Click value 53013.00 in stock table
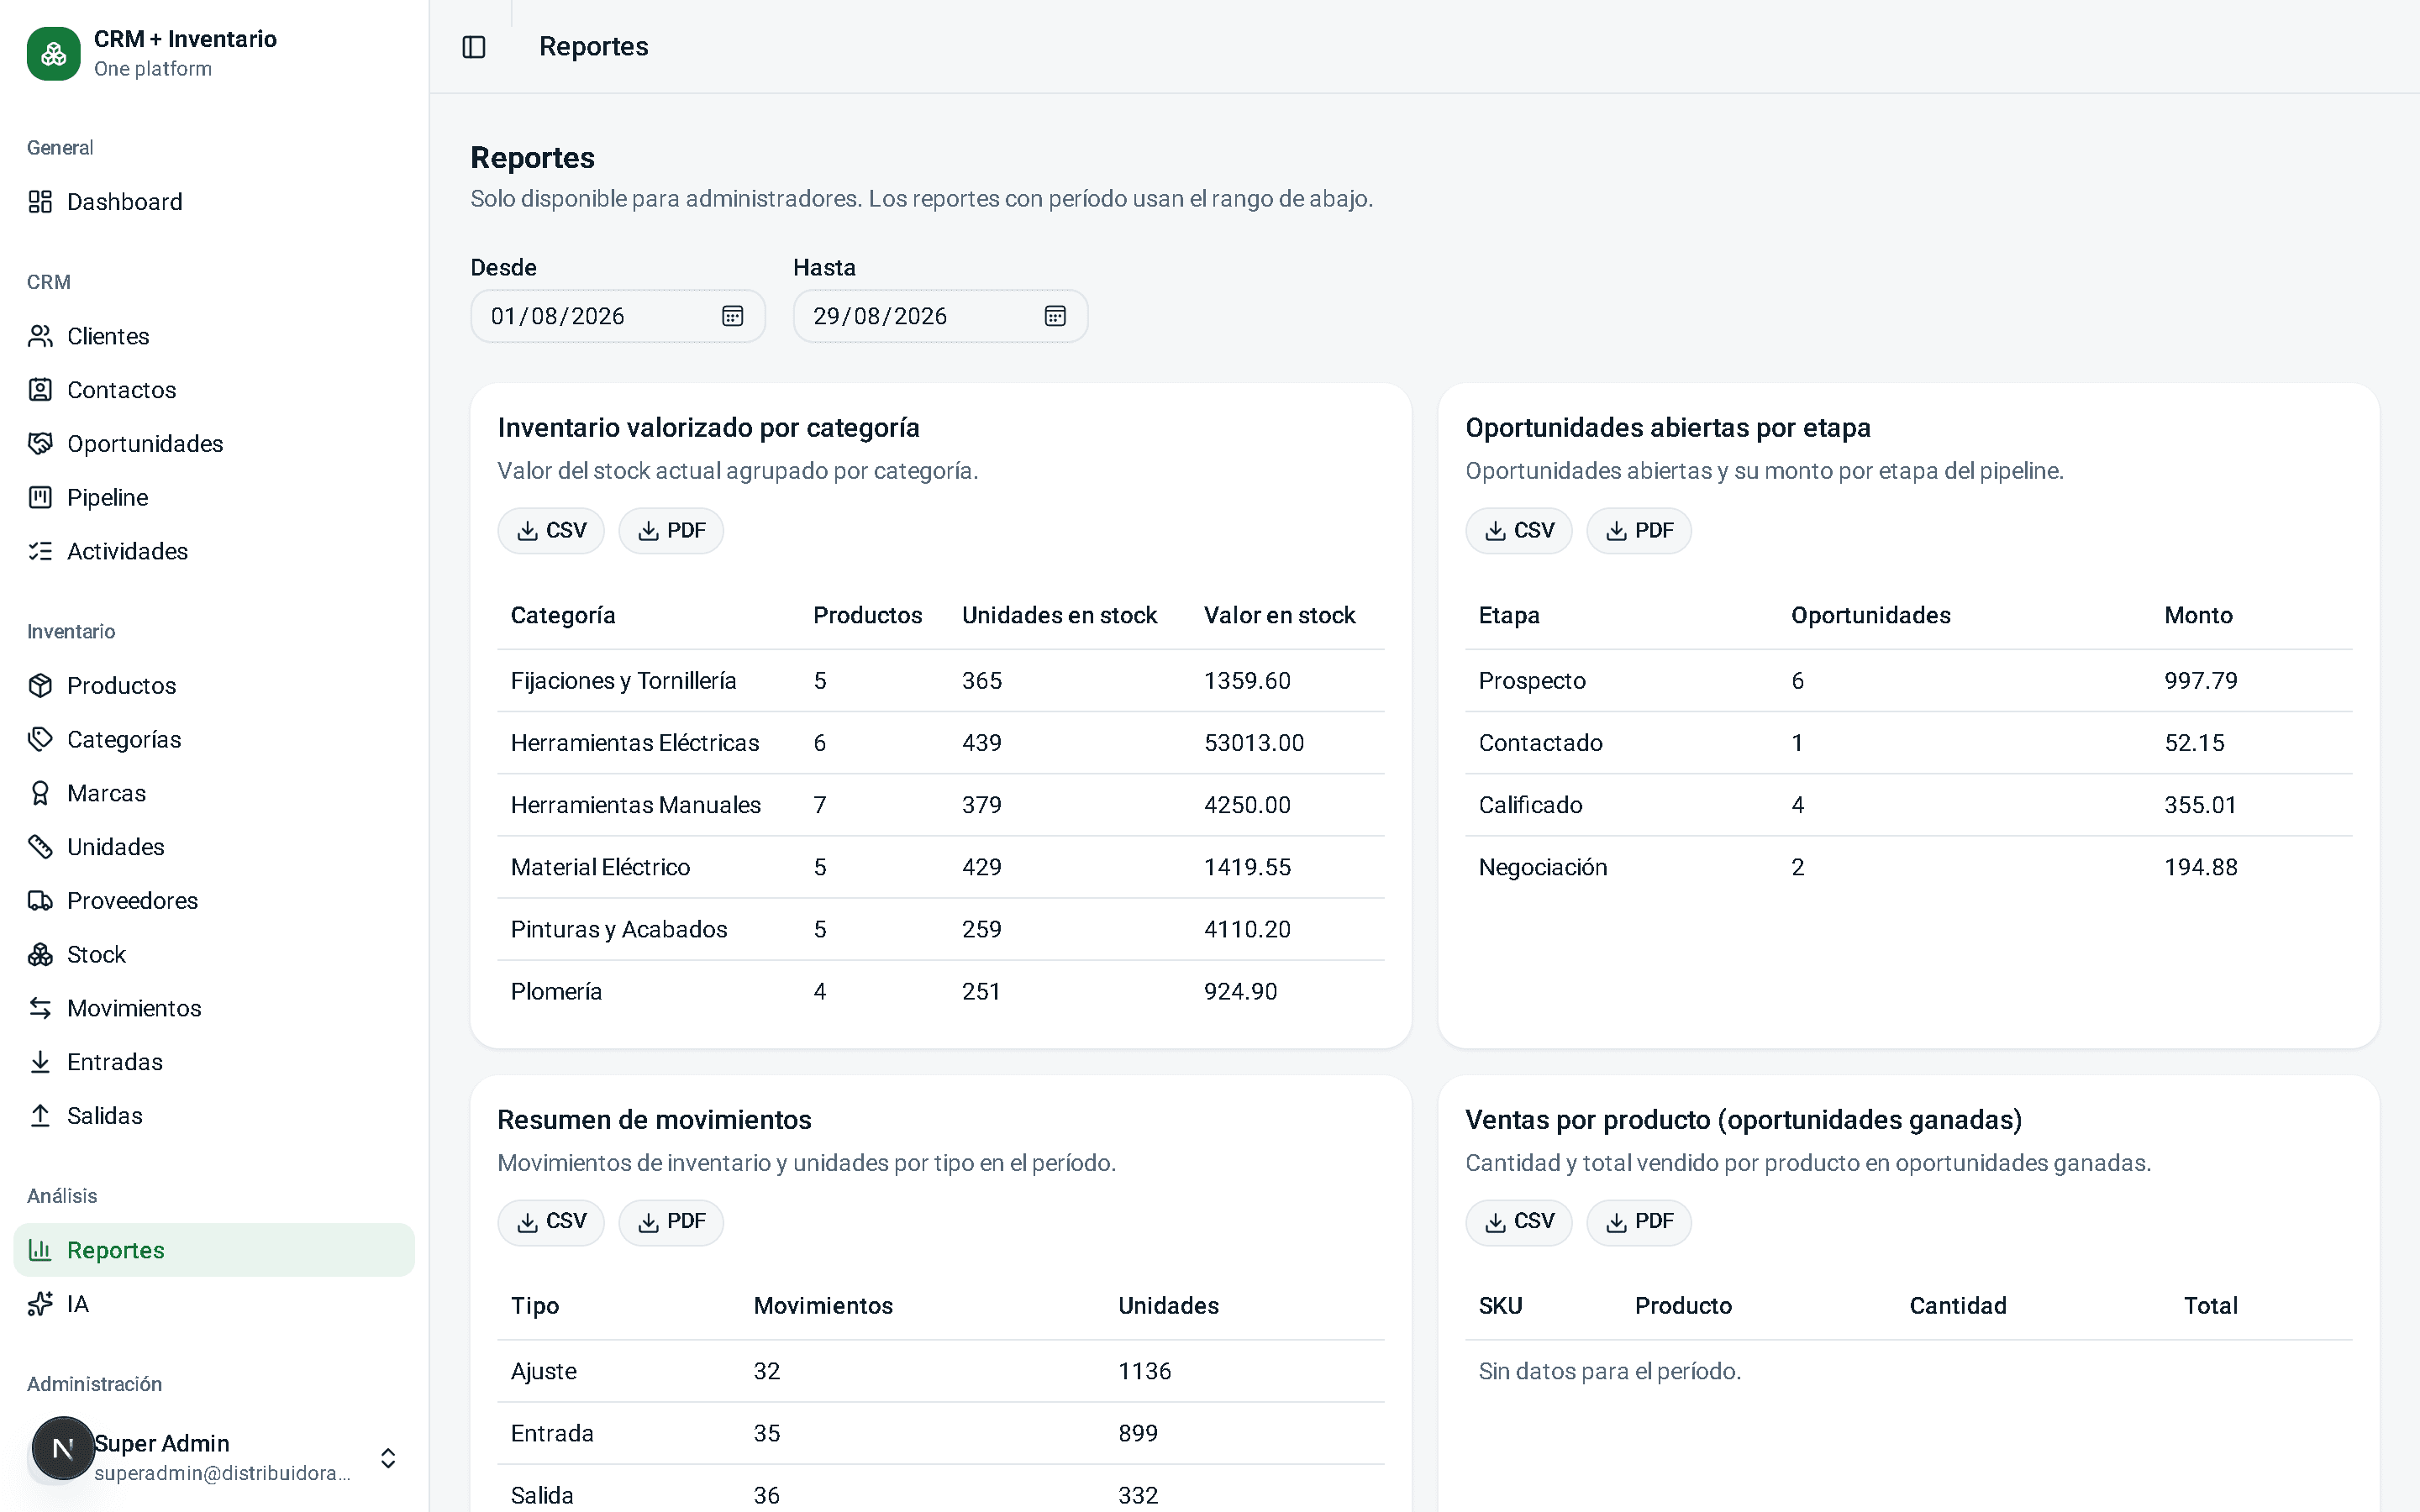Screen dimensions: 2420x1512 [x=1254, y=743]
